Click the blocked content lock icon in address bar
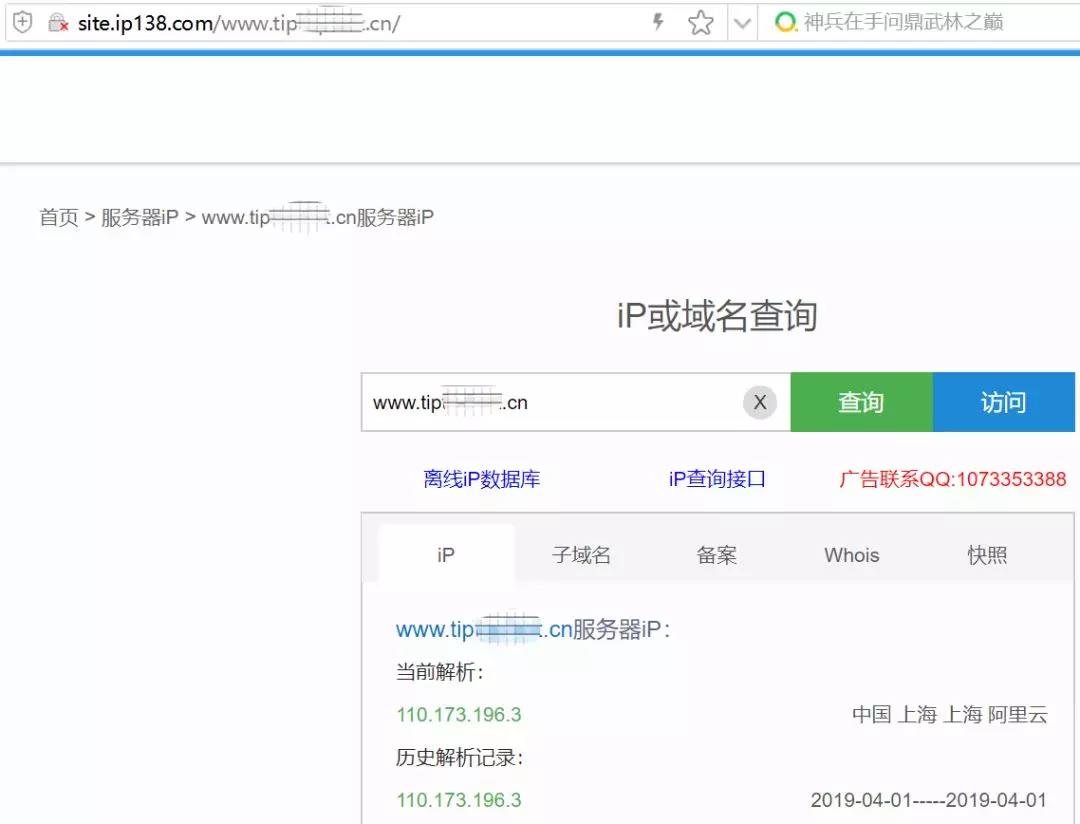This screenshot has width=1080, height=824. click(x=58, y=20)
